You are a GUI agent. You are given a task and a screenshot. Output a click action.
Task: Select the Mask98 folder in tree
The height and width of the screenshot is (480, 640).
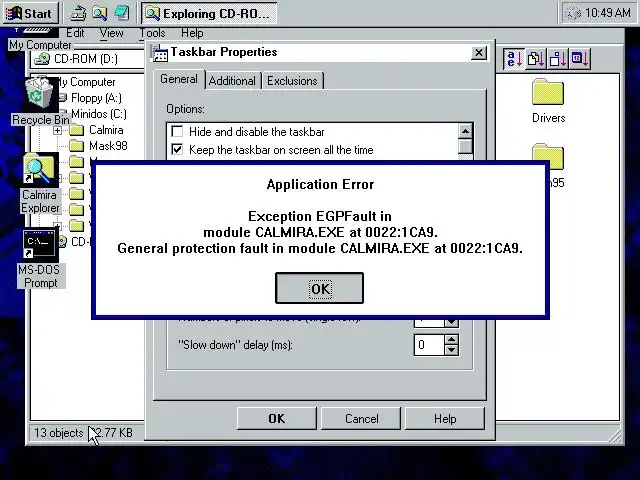point(98,146)
